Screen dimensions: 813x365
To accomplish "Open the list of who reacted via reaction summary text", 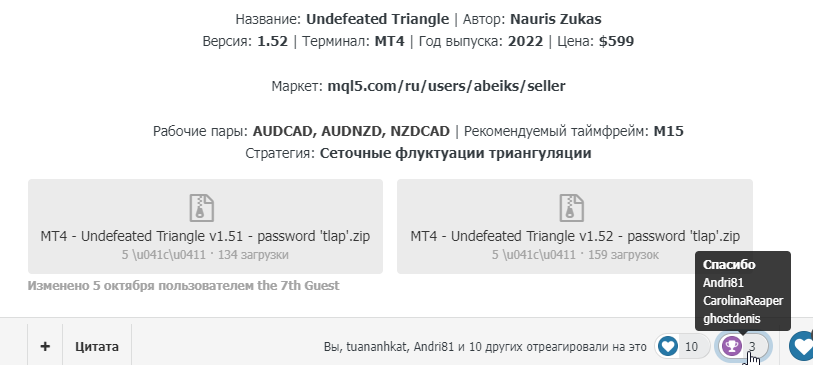I will click(x=485, y=347).
